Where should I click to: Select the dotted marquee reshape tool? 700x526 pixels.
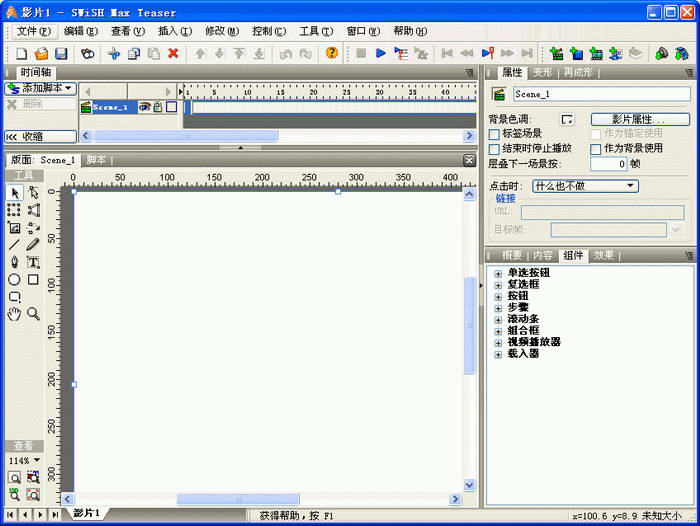[x=14, y=210]
